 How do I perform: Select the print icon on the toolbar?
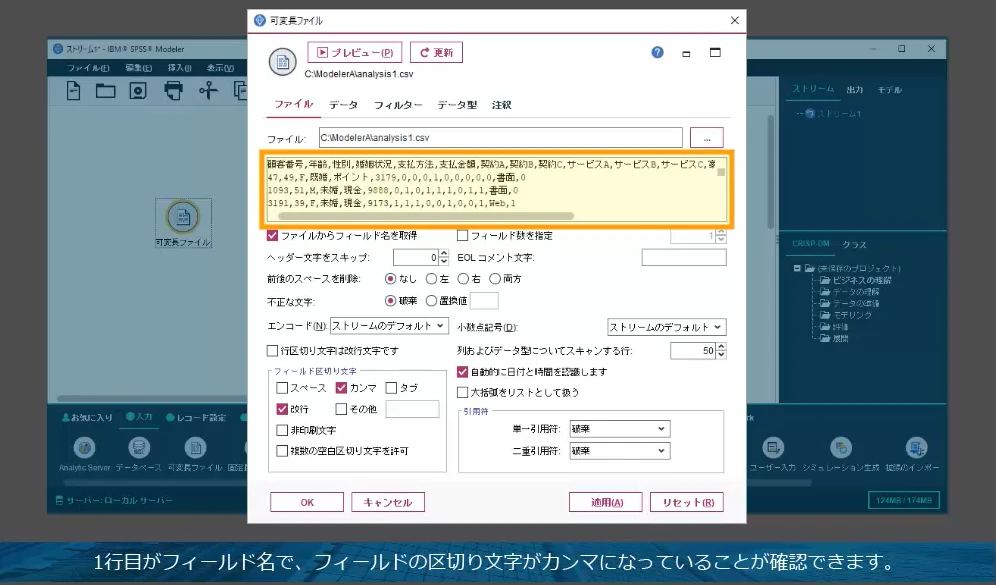174,90
